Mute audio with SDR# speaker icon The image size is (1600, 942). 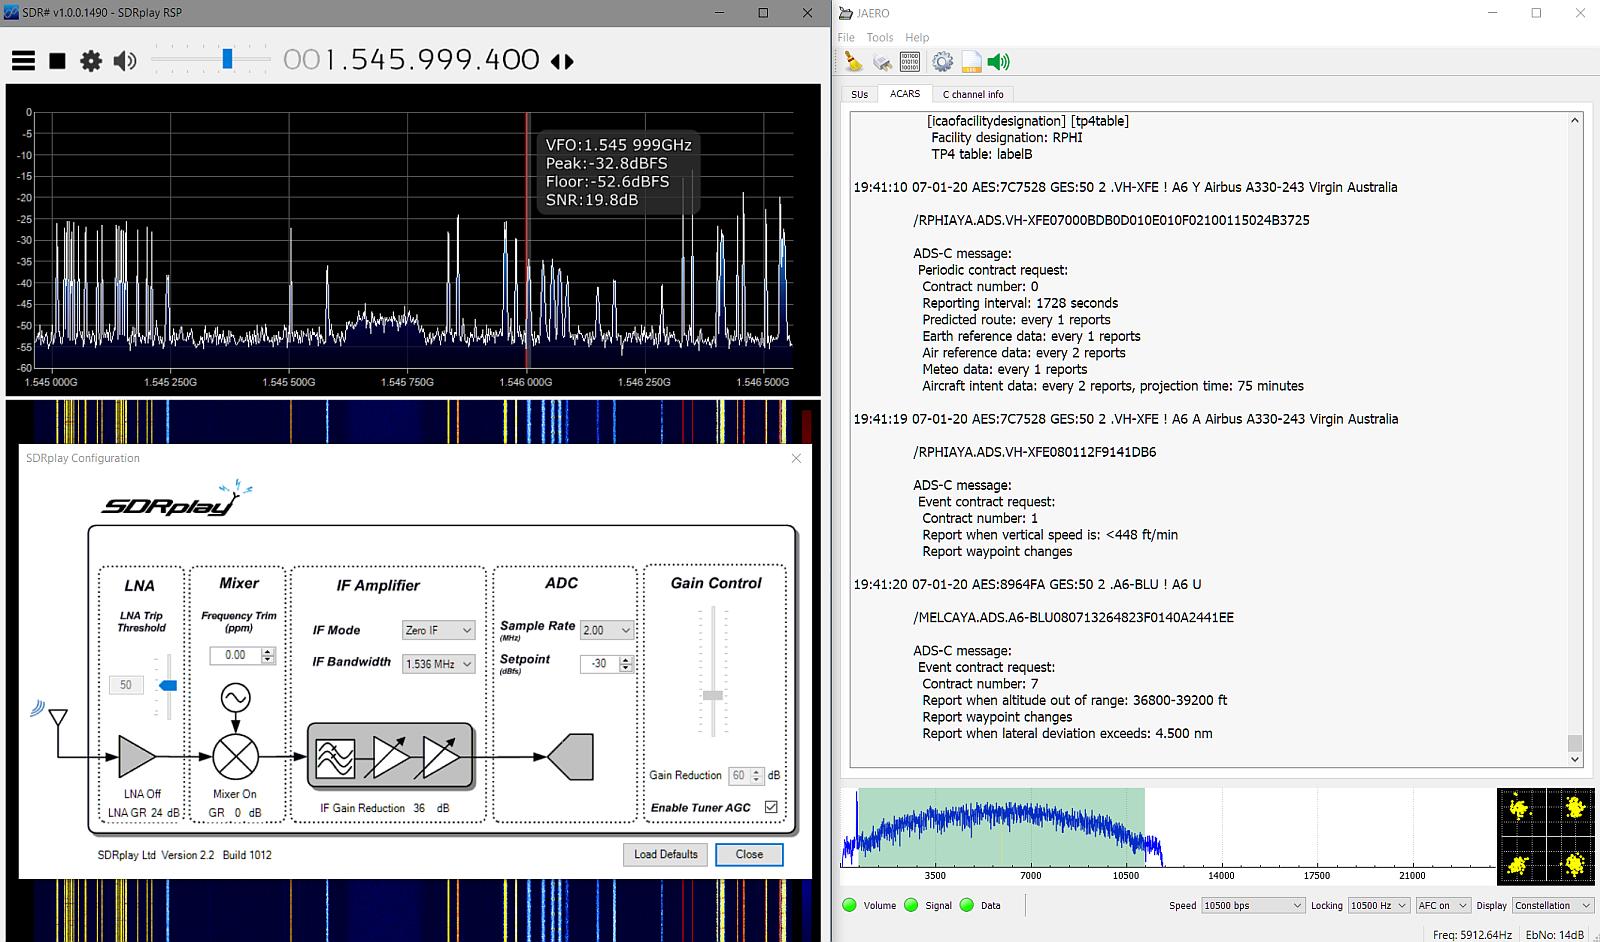(125, 61)
